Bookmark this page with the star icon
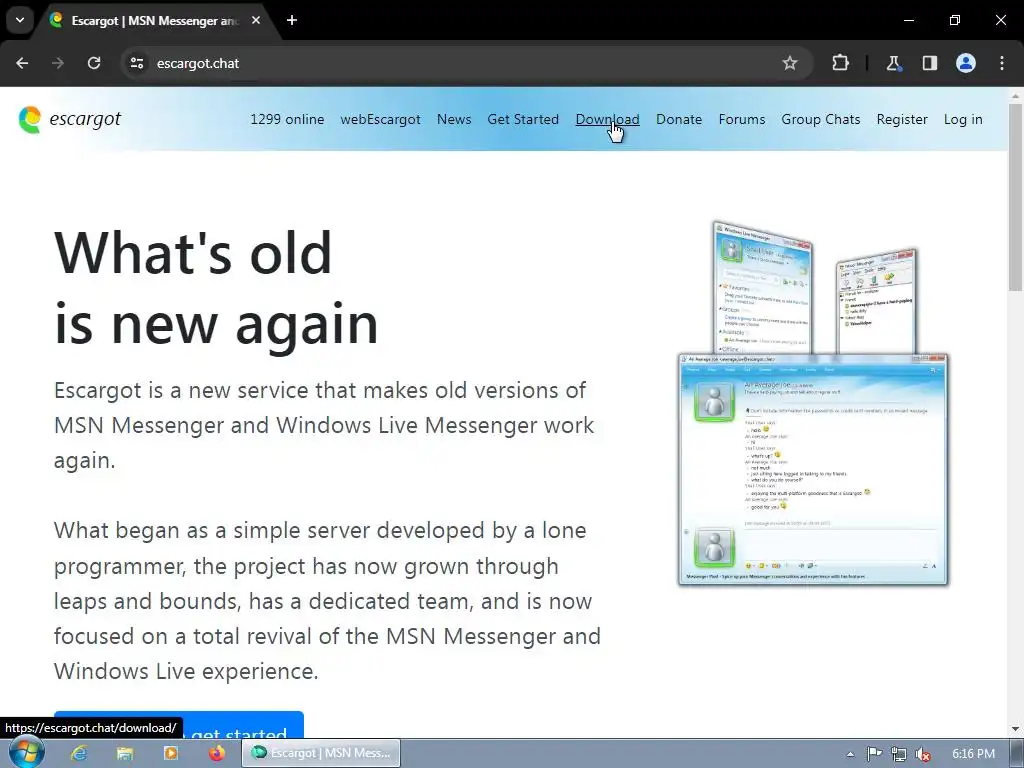Screen dimensions: 1024x768 click(790, 63)
